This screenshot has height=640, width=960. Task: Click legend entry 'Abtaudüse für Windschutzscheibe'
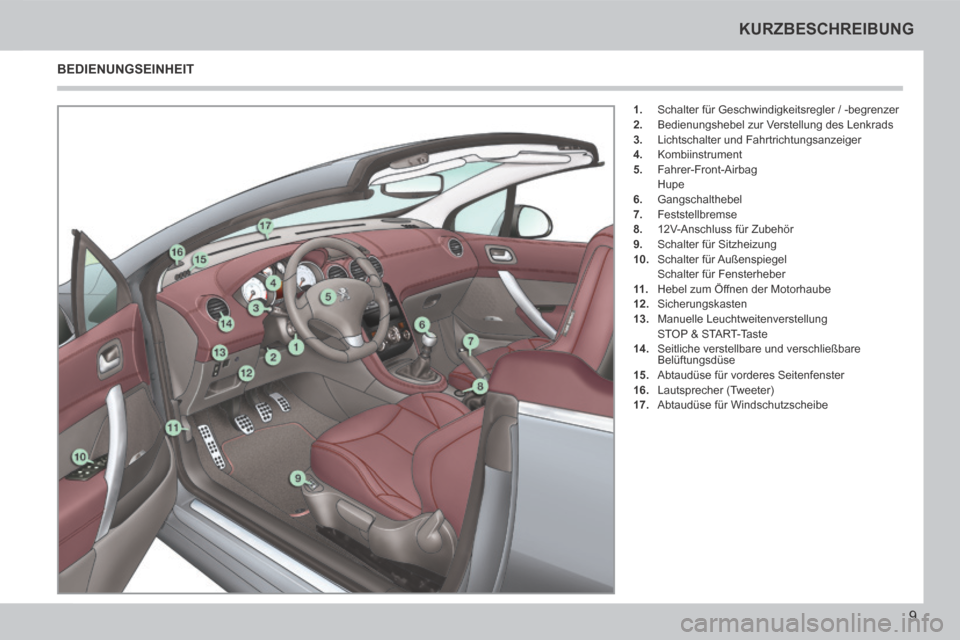[742, 405]
